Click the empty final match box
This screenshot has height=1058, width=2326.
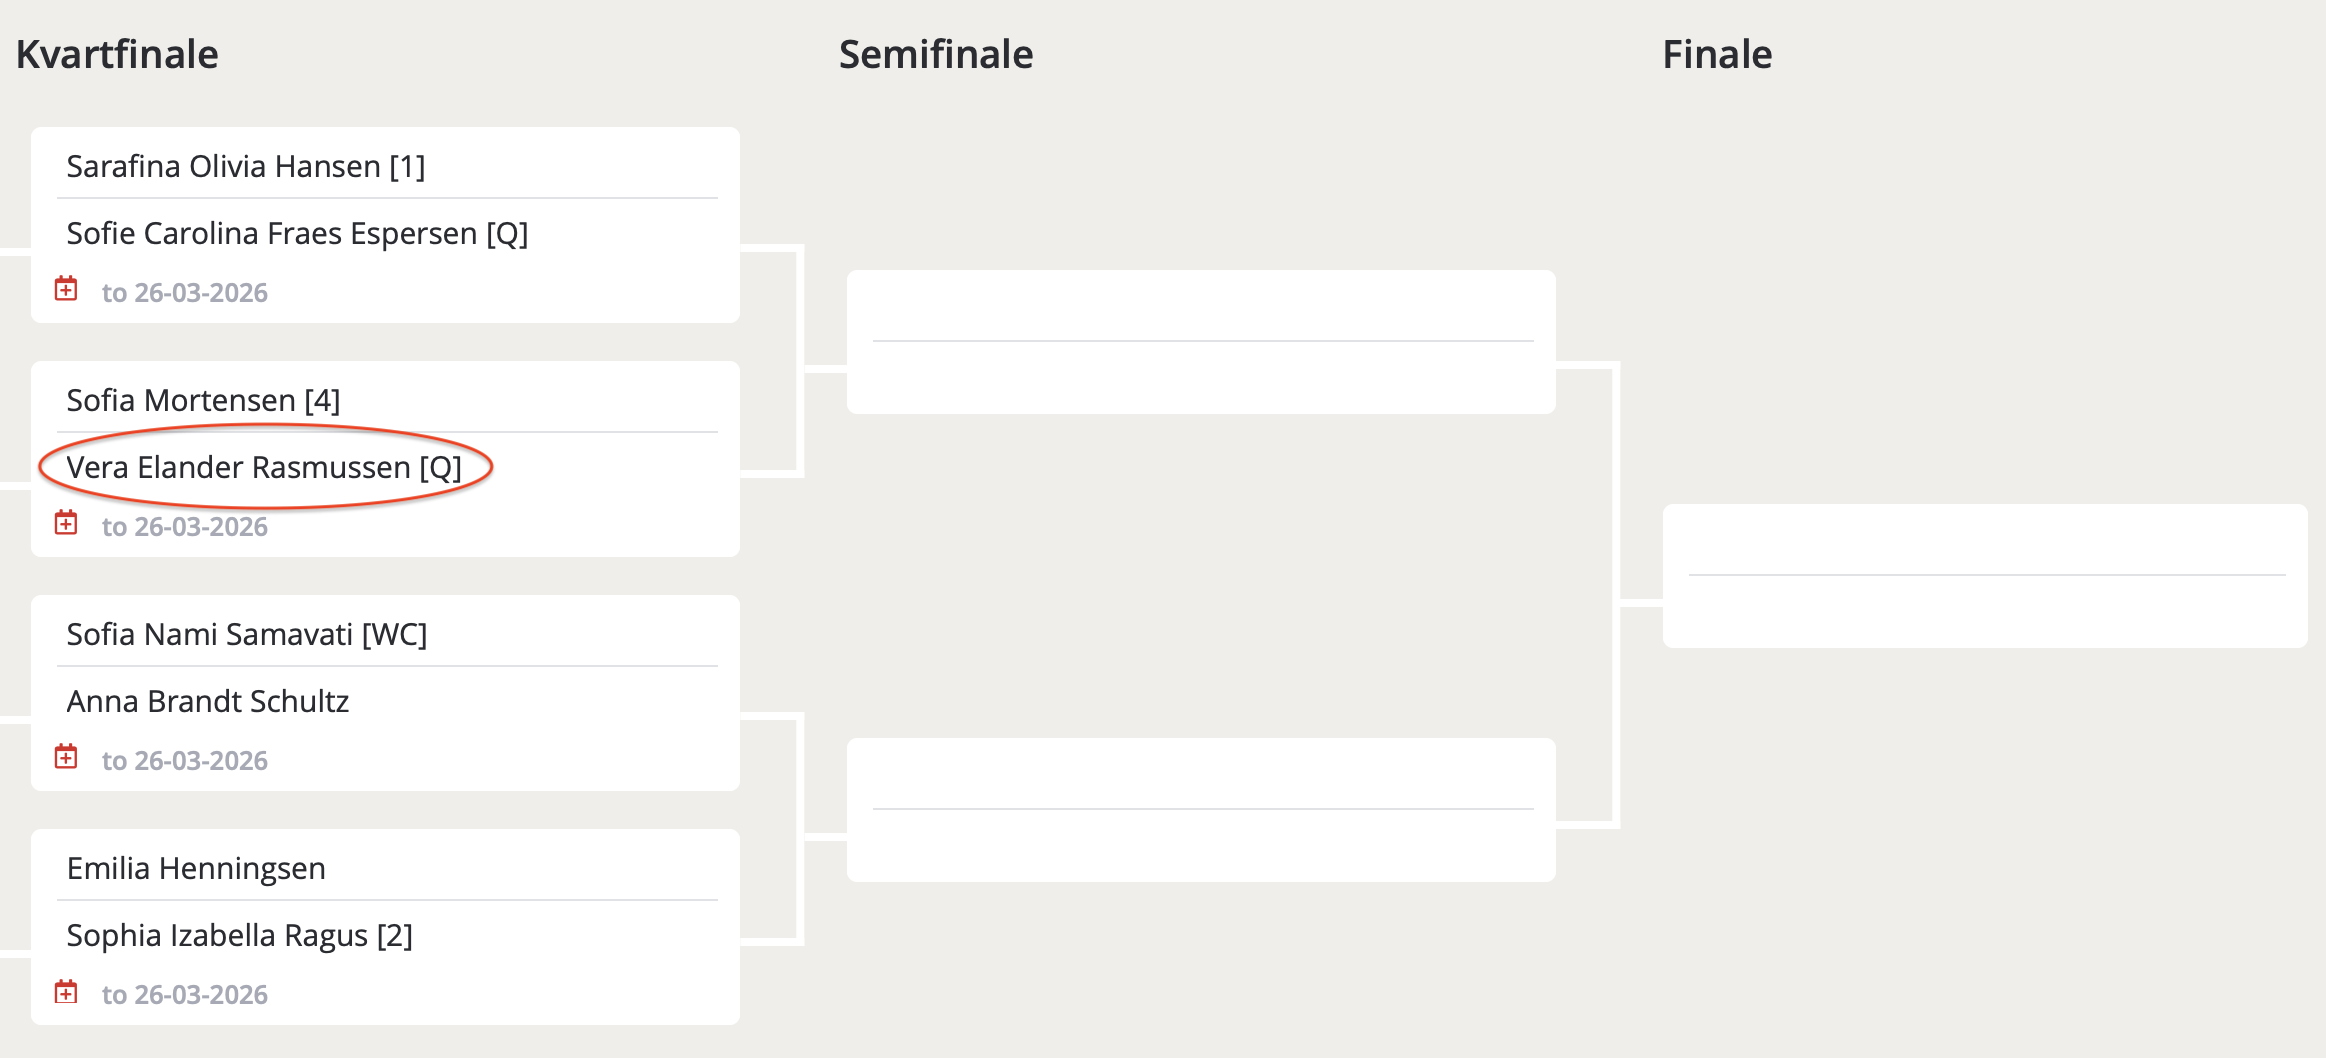pyautogui.click(x=1984, y=576)
